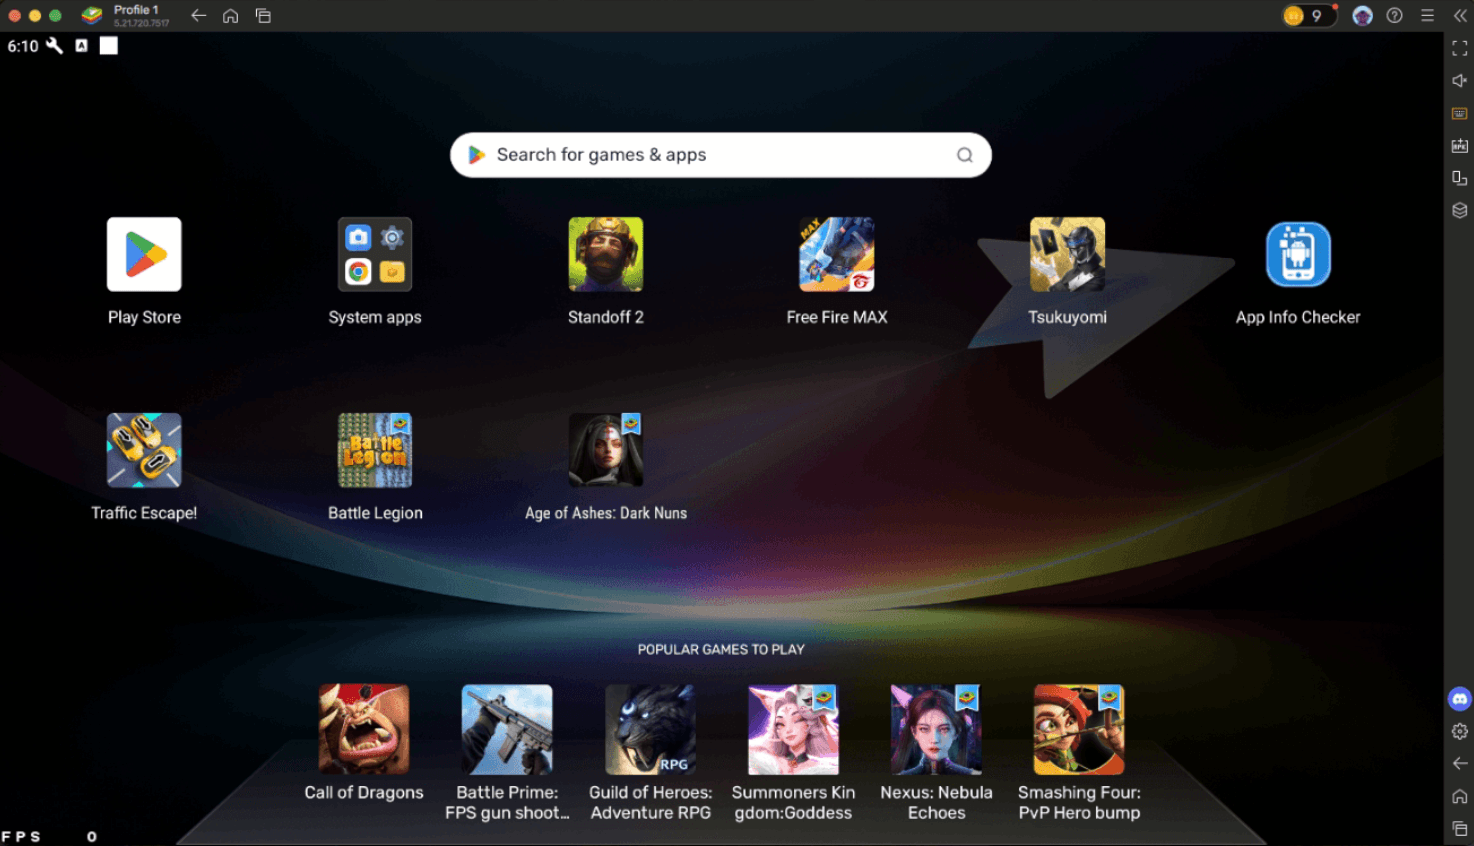Open recent apps icon in side toolbar
Image resolution: width=1474 pixels, height=846 pixels.
pyautogui.click(x=1460, y=828)
